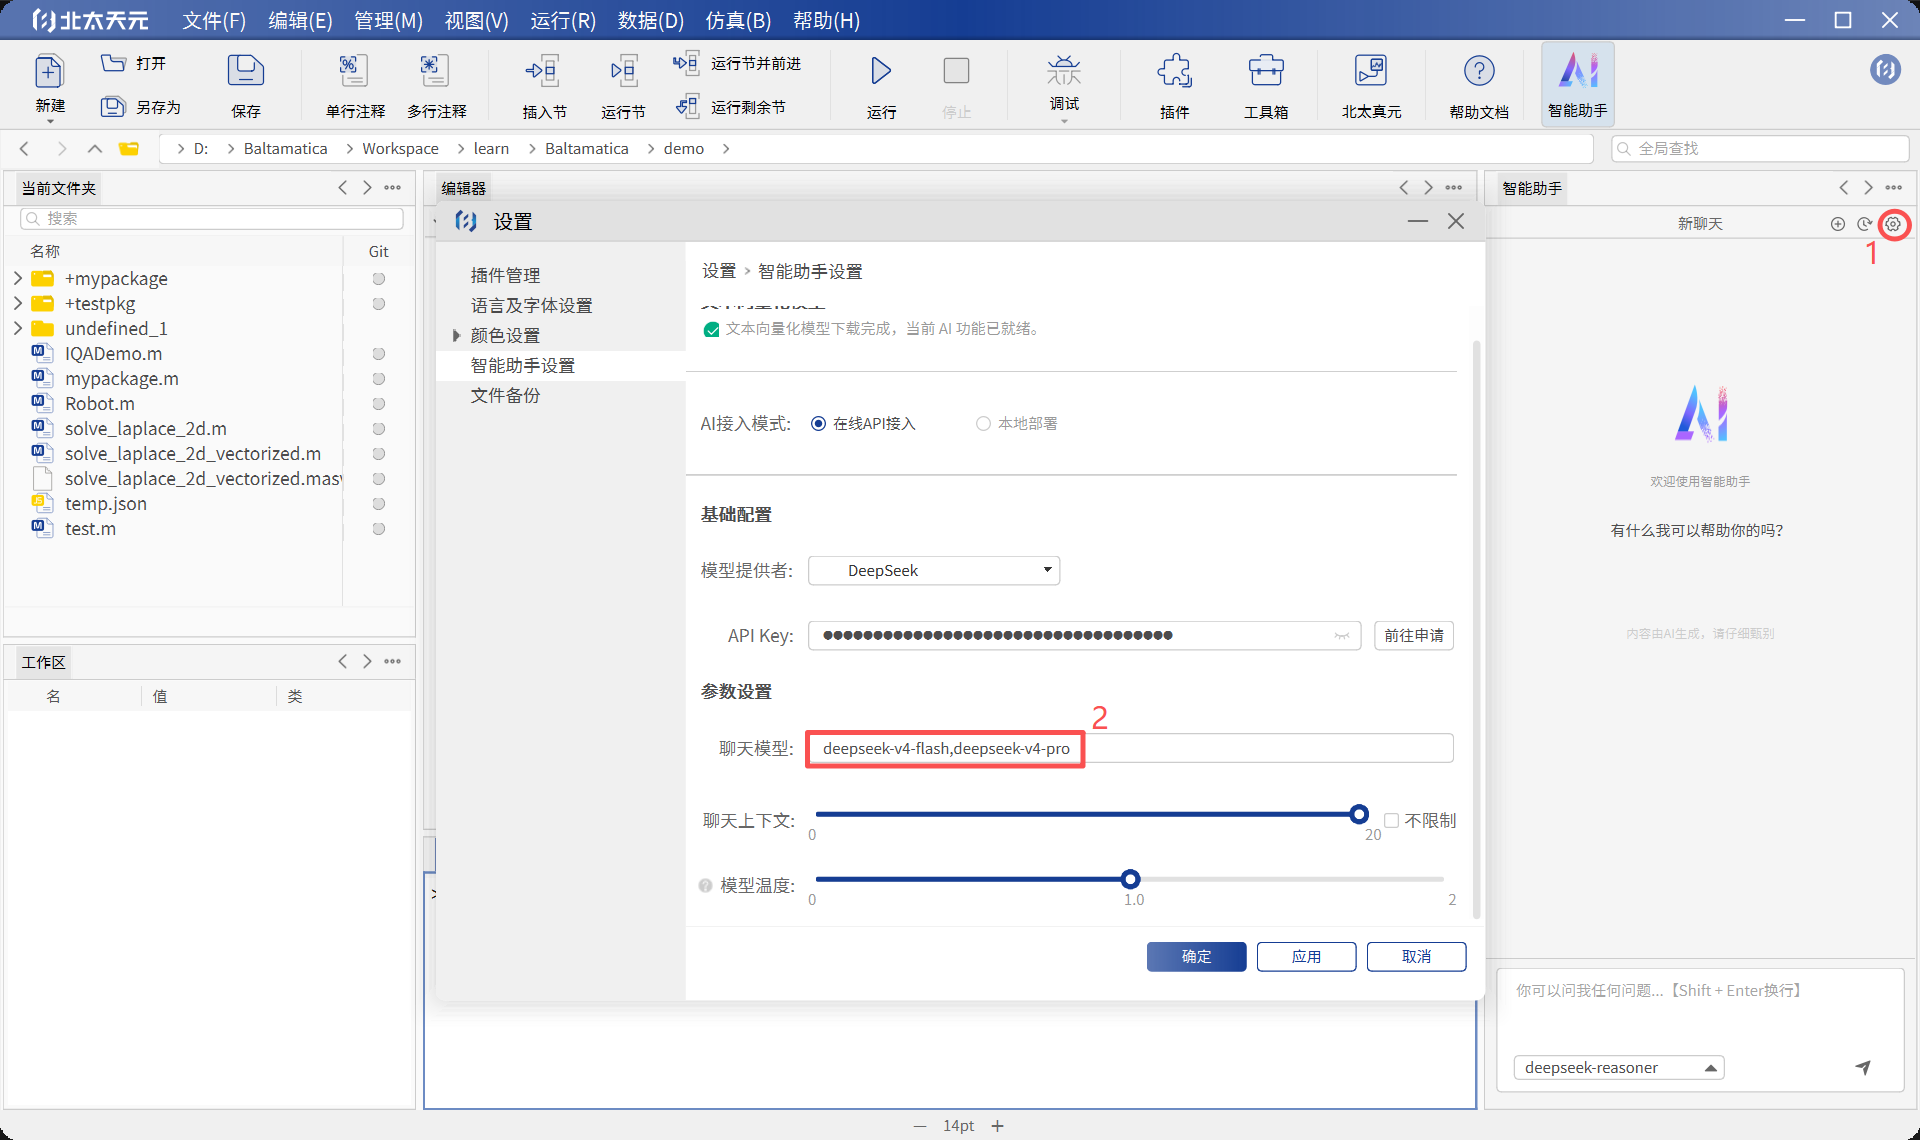
Task: Choose 本地部署 deployment mode
Action: point(983,423)
